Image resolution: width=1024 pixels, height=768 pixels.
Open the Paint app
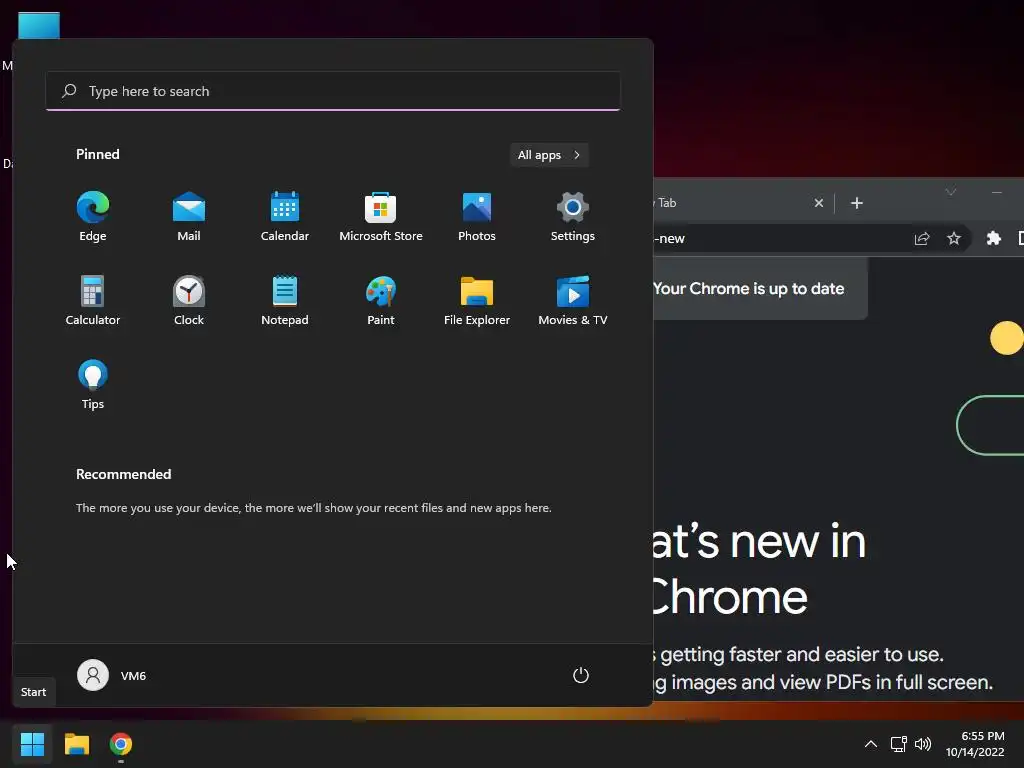click(x=381, y=300)
